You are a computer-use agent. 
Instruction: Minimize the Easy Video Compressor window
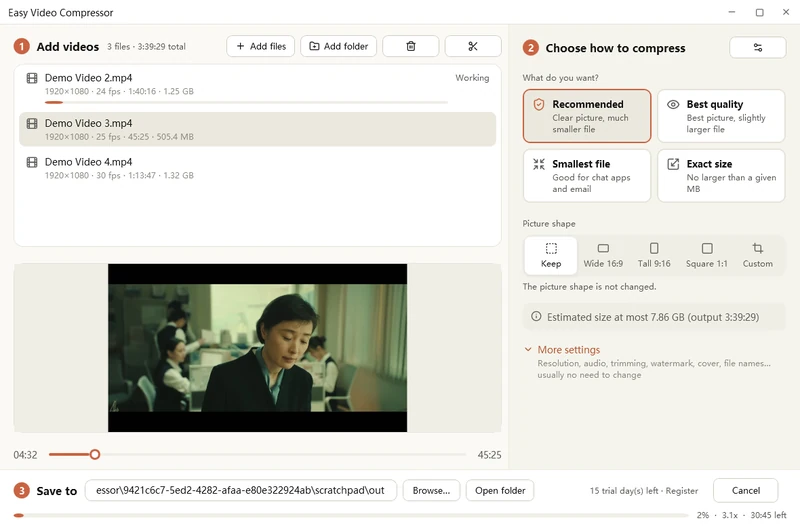732,12
